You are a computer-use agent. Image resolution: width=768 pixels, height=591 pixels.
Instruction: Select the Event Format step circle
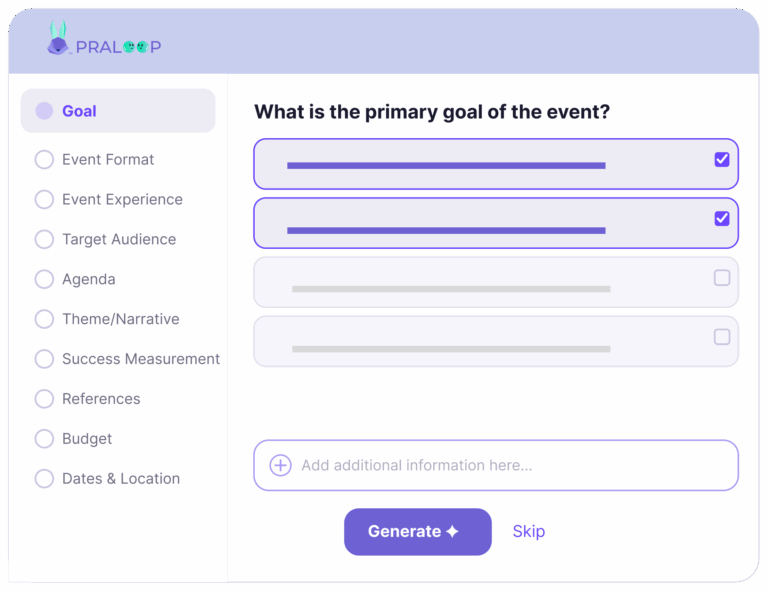pyautogui.click(x=44, y=160)
